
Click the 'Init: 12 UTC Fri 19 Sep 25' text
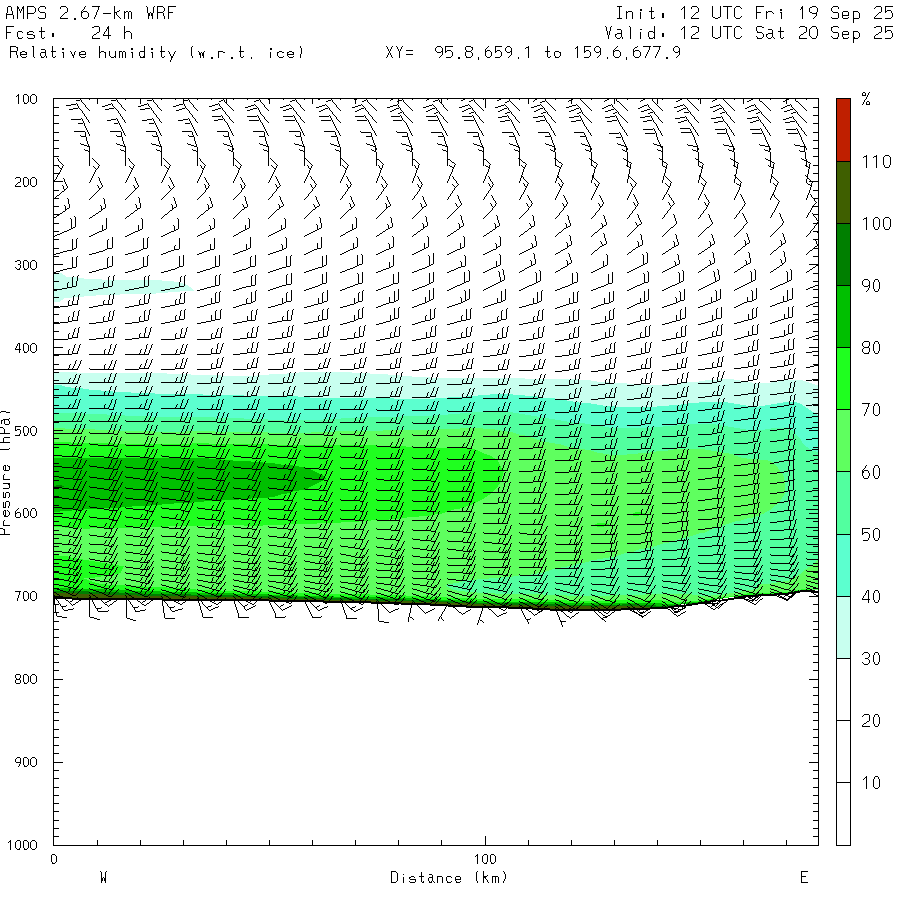754,13
